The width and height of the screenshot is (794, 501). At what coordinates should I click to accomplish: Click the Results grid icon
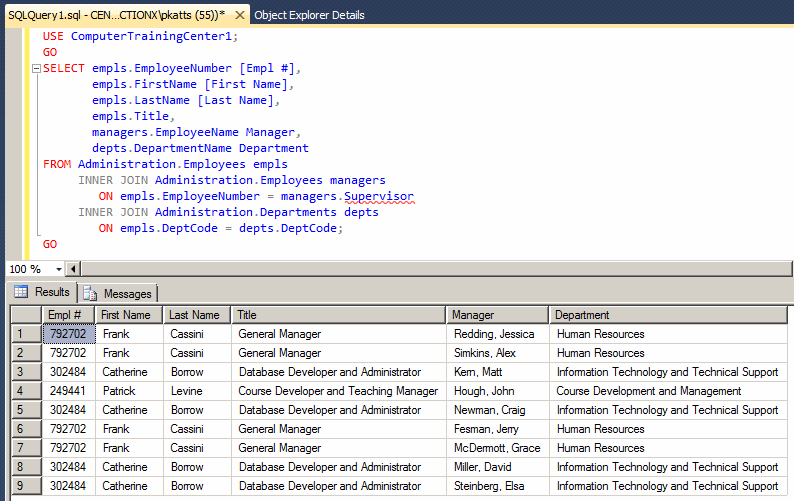click(21, 292)
